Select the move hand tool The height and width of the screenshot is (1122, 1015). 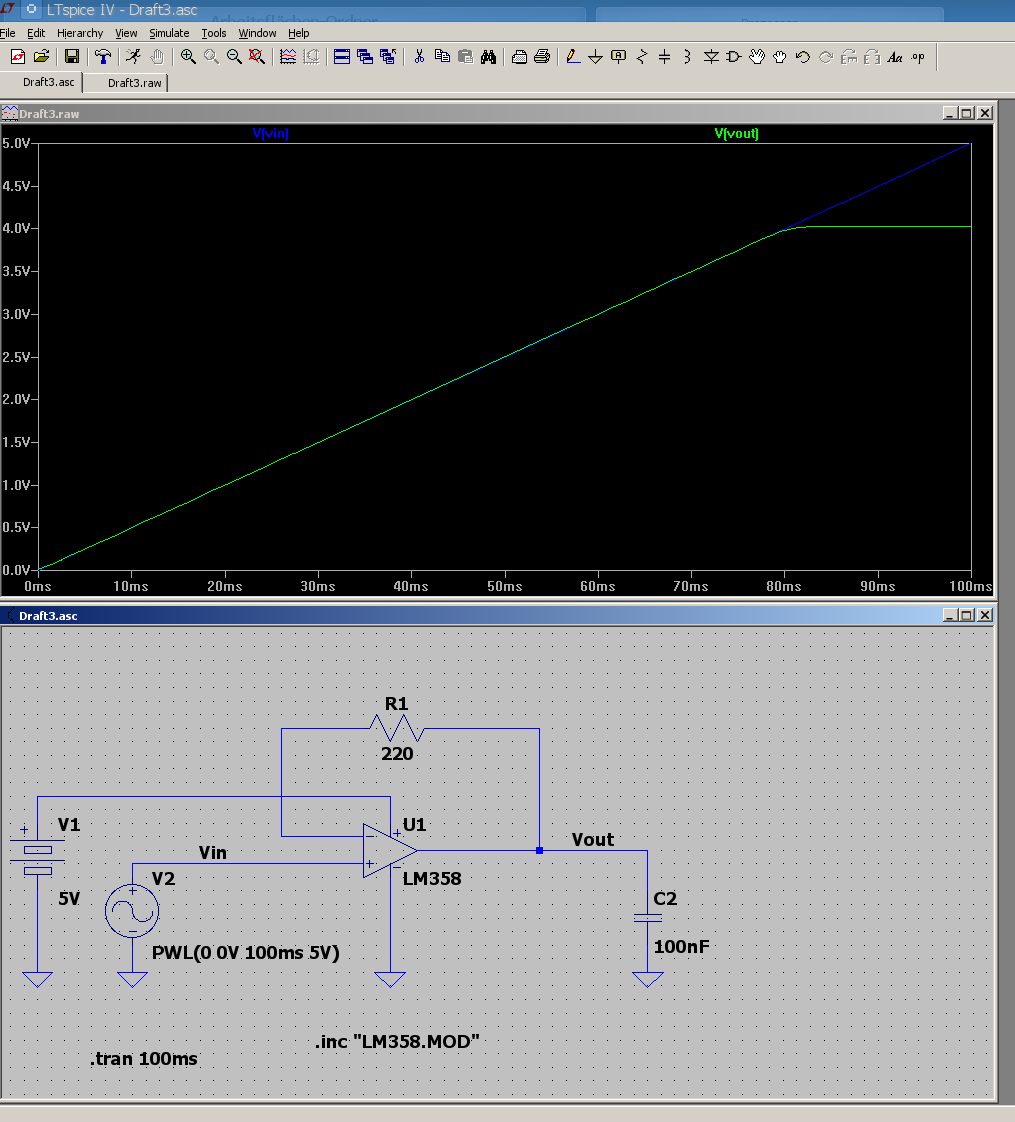(x=757, y=57)
